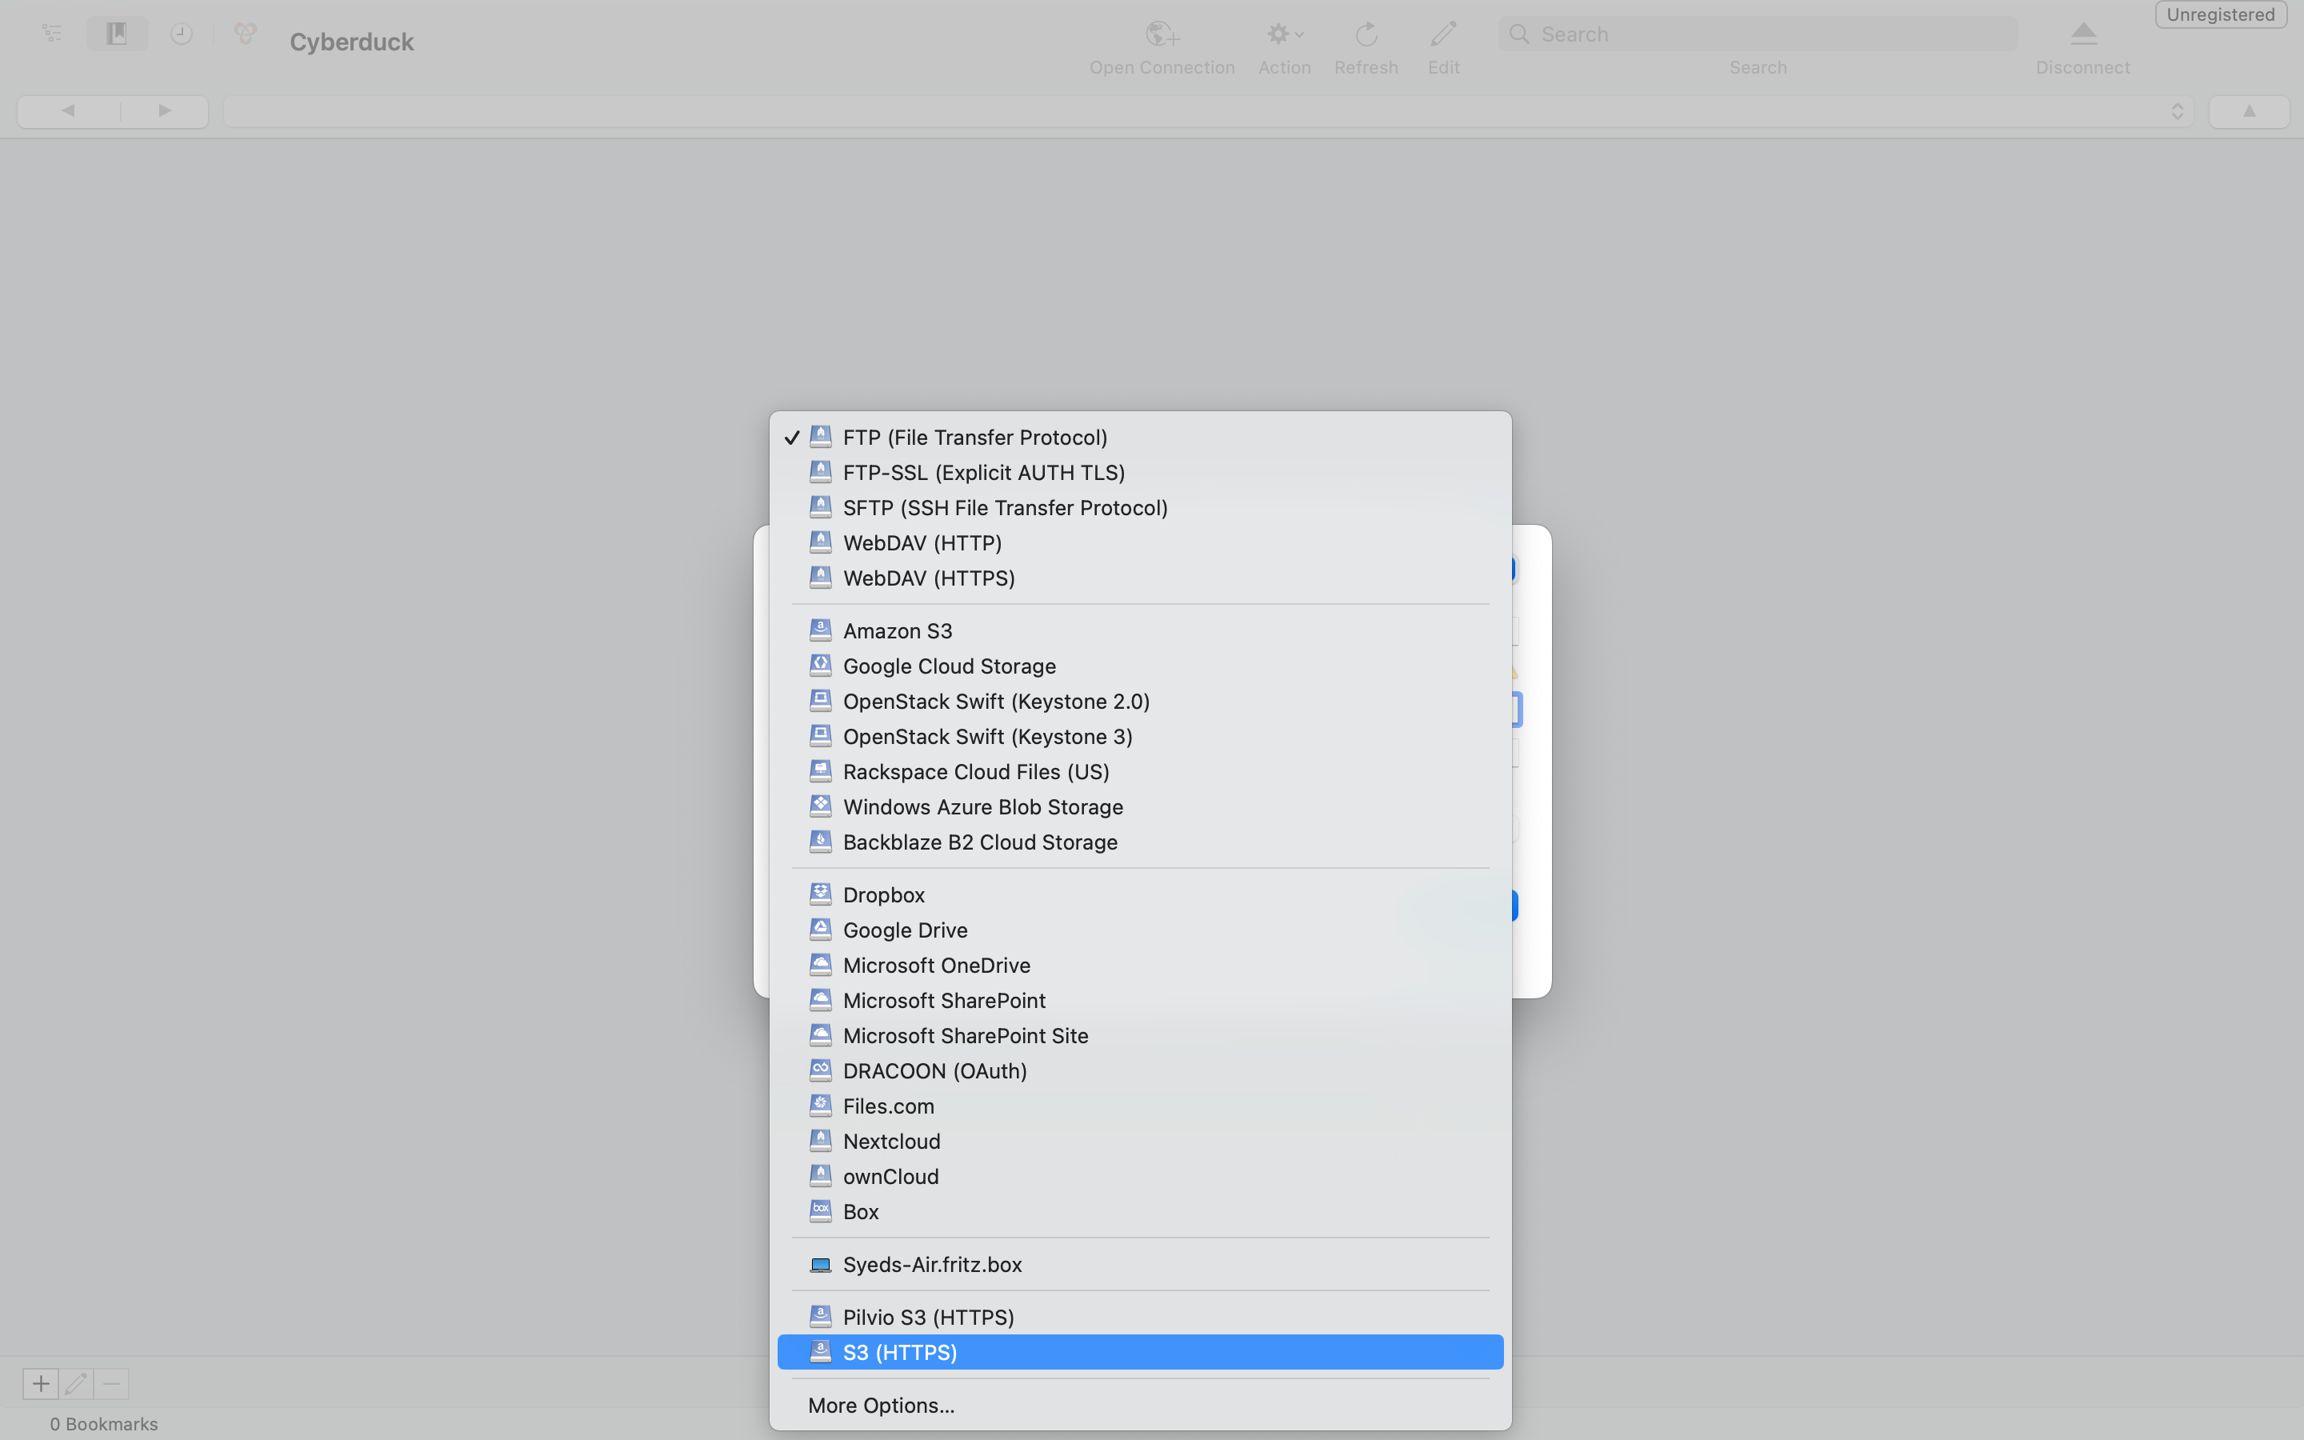Click the DRACOON icon in list

(x=820, y=1070)
